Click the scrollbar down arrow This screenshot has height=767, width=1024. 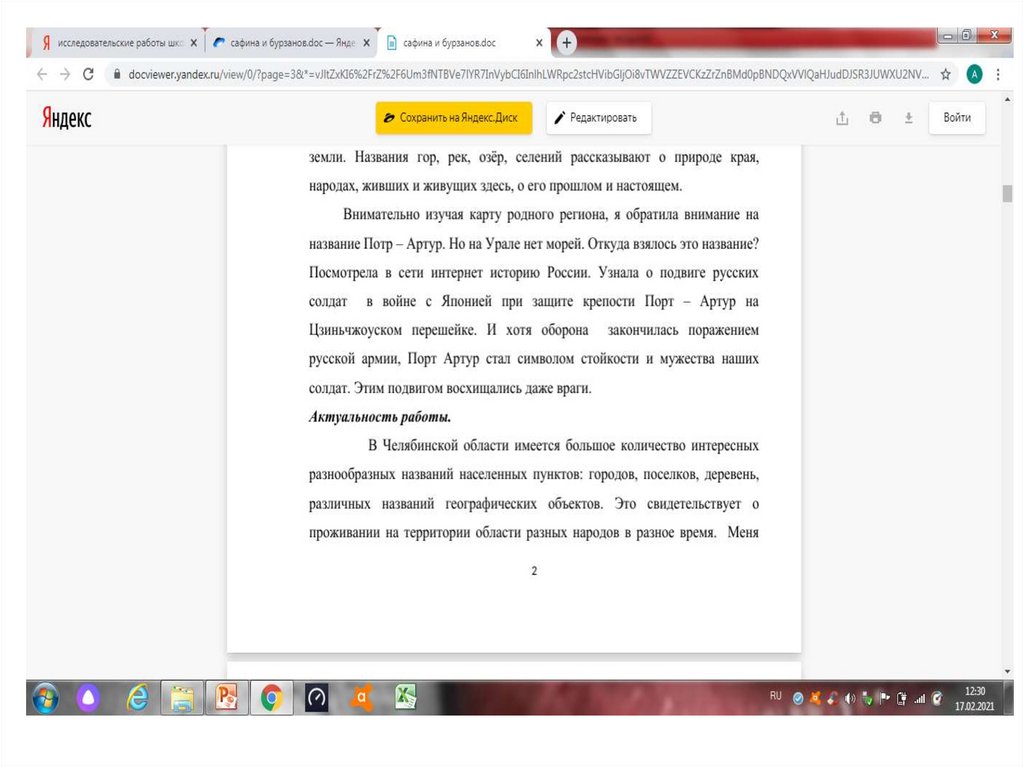(1007, 672)
